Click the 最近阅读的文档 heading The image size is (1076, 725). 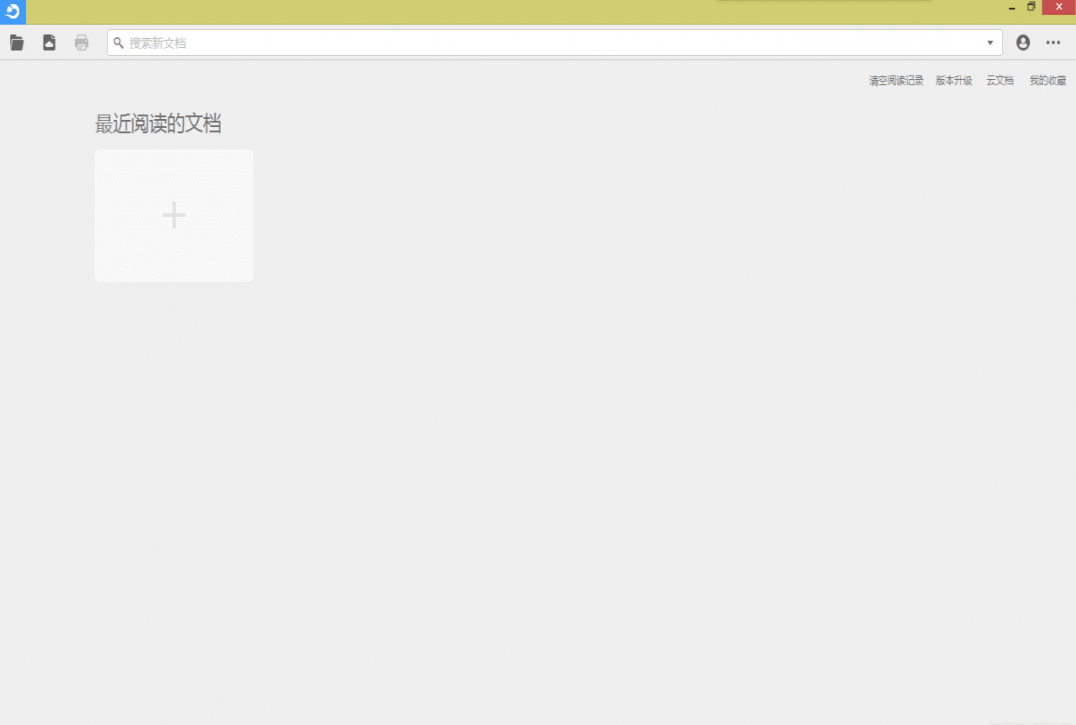point(158,124)
